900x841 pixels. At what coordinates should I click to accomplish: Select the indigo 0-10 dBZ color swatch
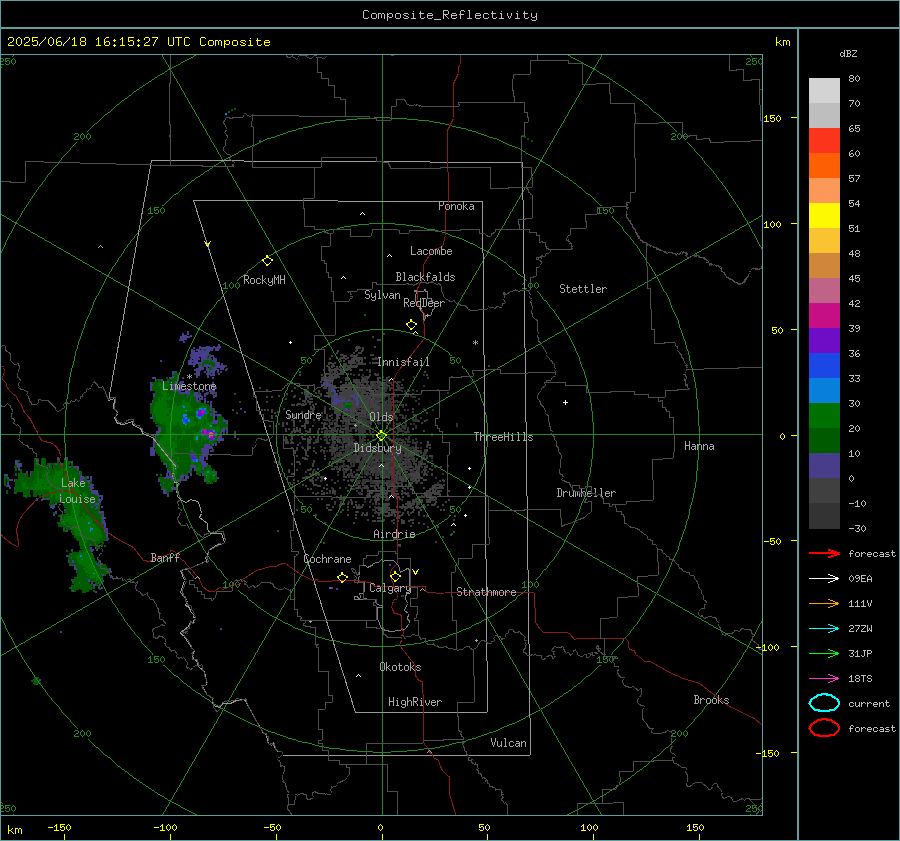coord(824,466)
